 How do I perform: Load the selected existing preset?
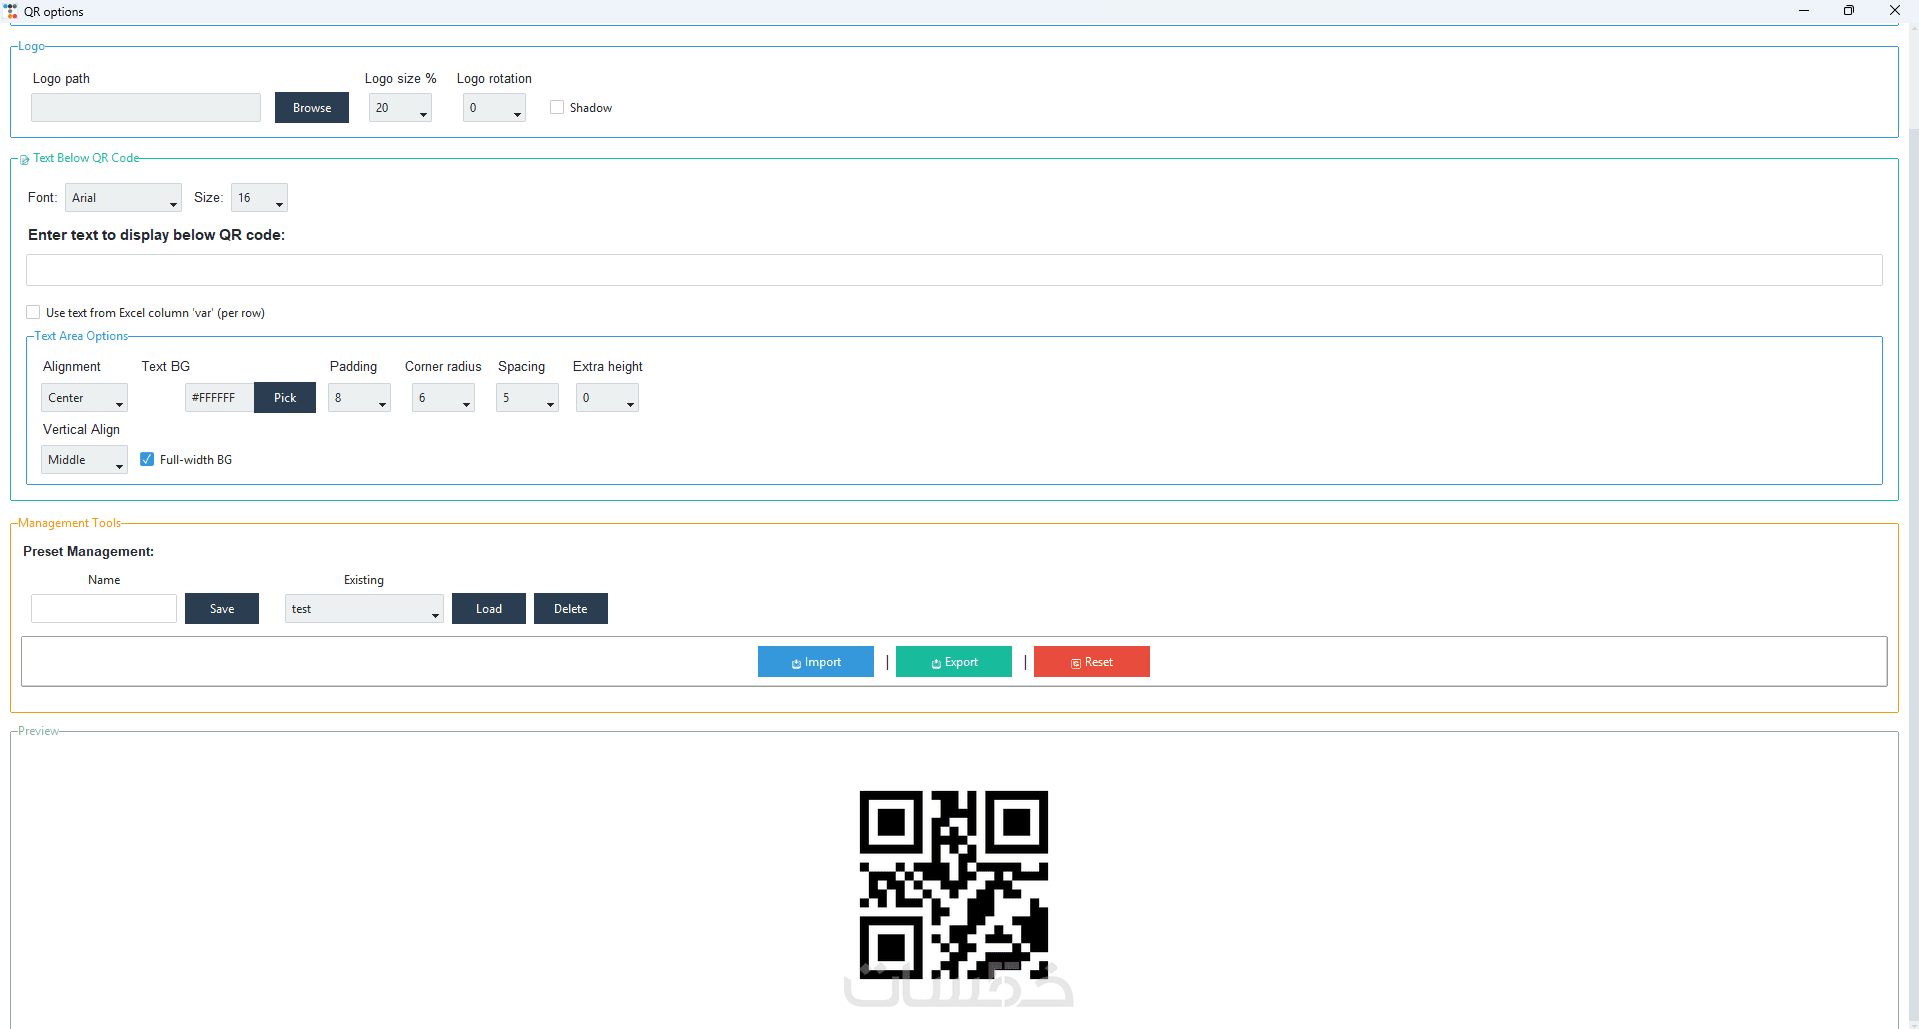point(489,609)
